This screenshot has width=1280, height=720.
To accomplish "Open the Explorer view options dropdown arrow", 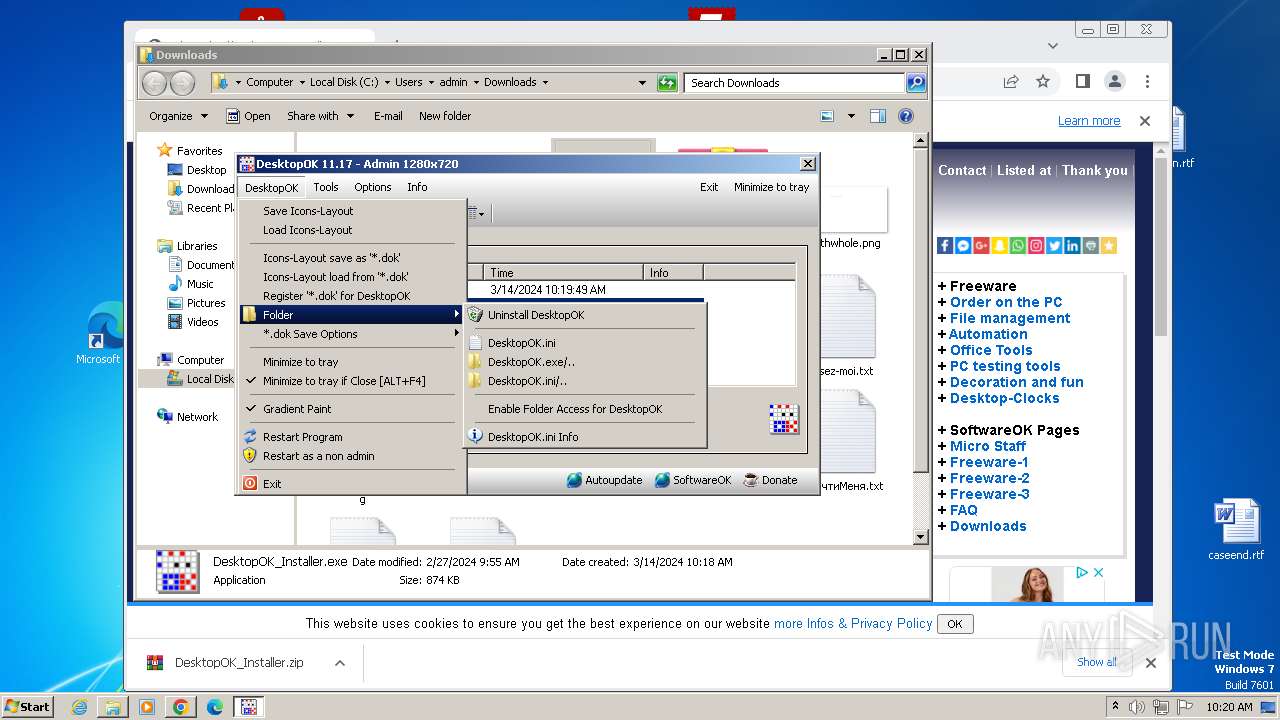I will coord(851,116).
